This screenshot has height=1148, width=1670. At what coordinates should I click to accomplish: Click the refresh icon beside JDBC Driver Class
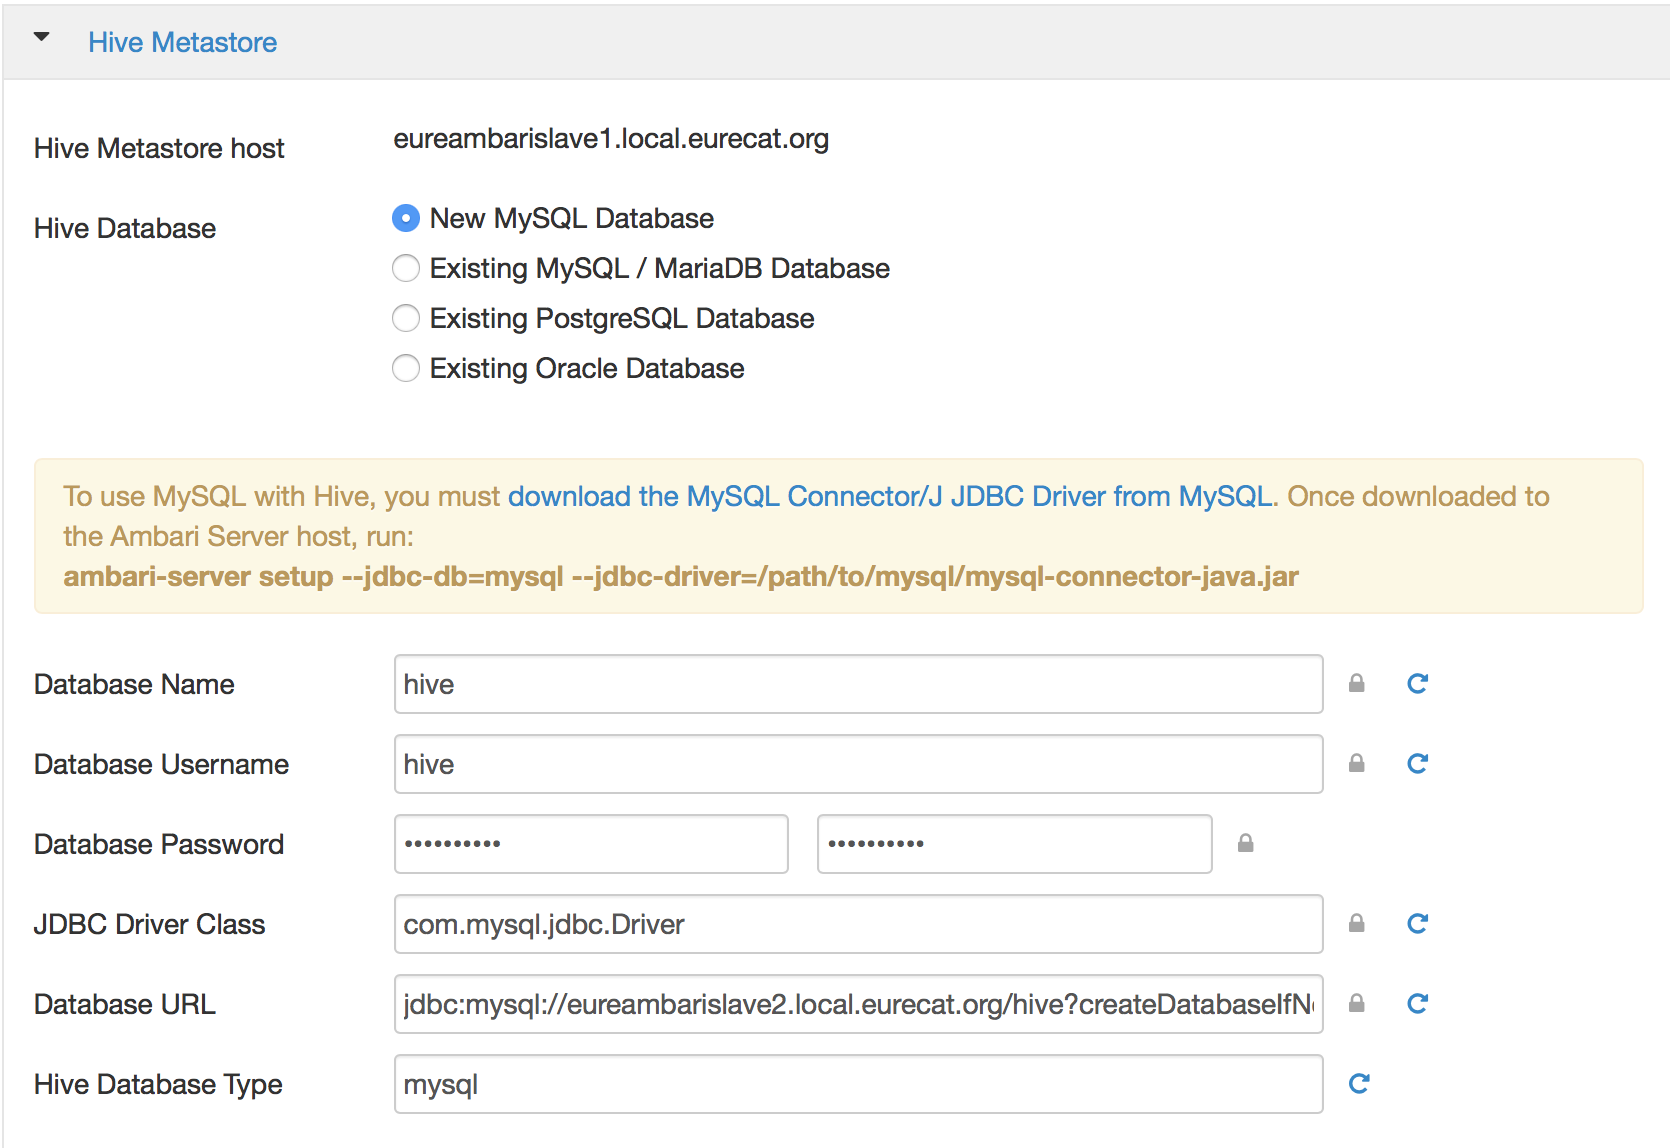(1416, 923)
